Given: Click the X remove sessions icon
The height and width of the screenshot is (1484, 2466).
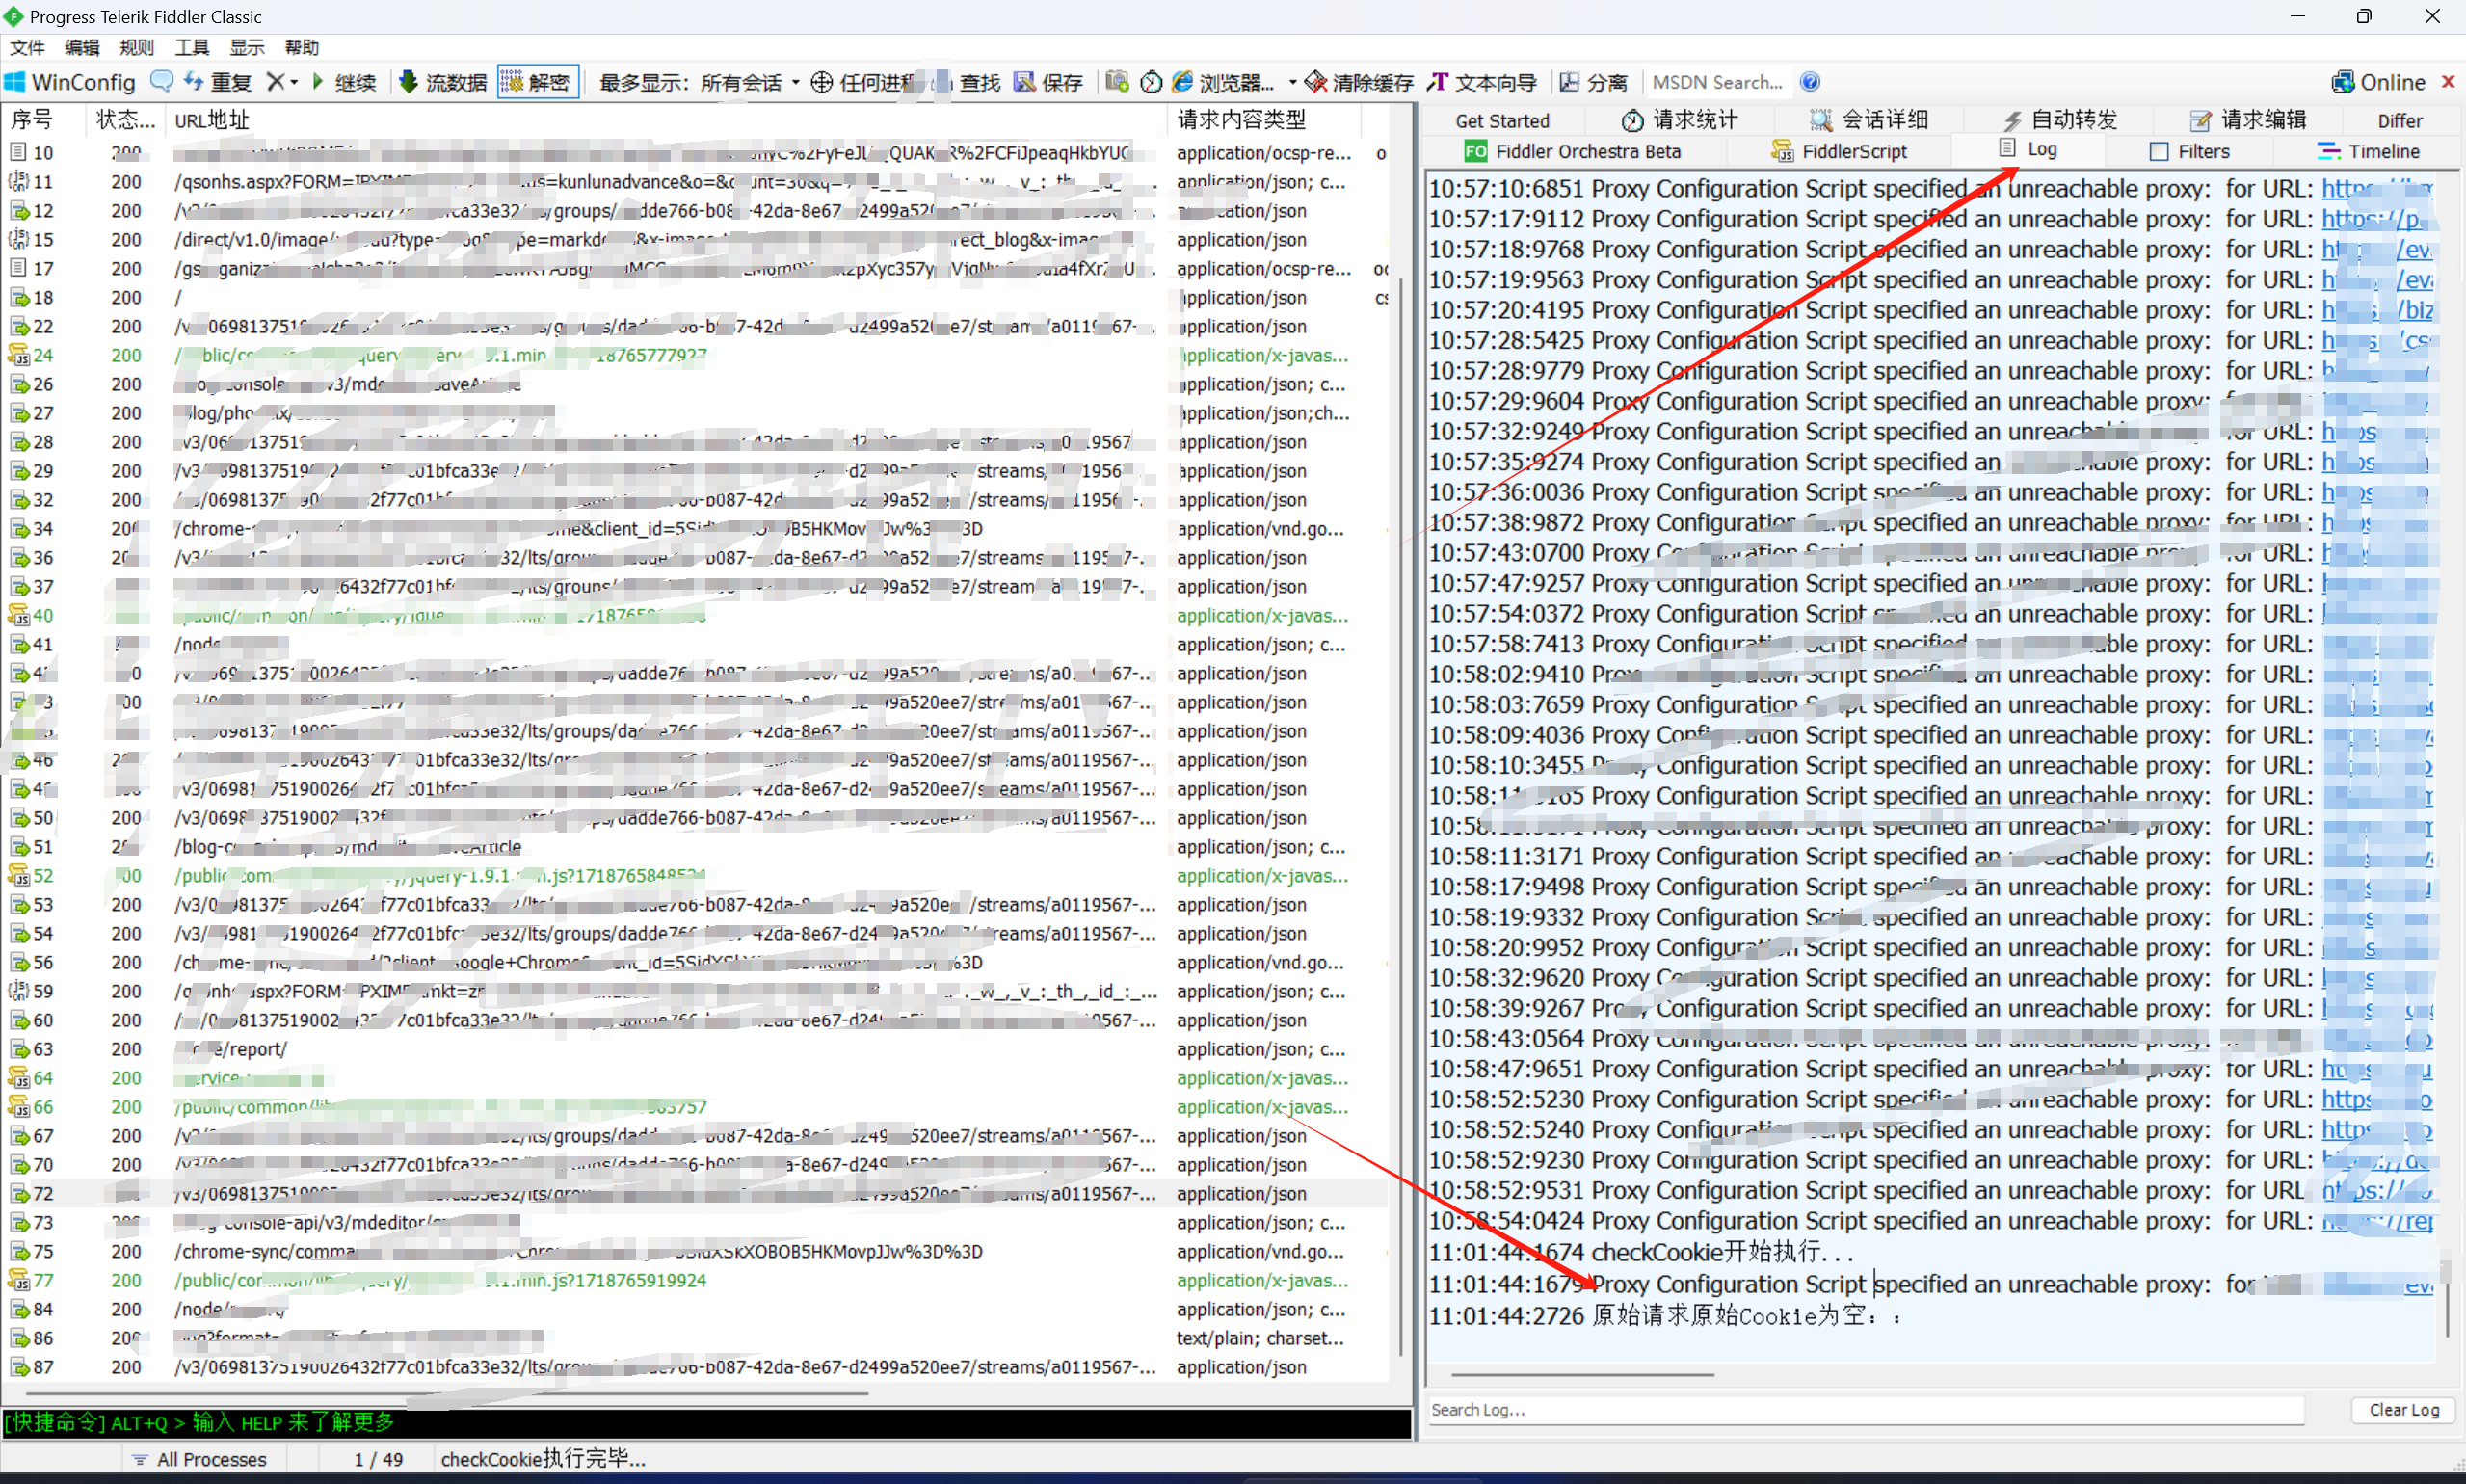Looking at the screenshot, I should (275, 82).
